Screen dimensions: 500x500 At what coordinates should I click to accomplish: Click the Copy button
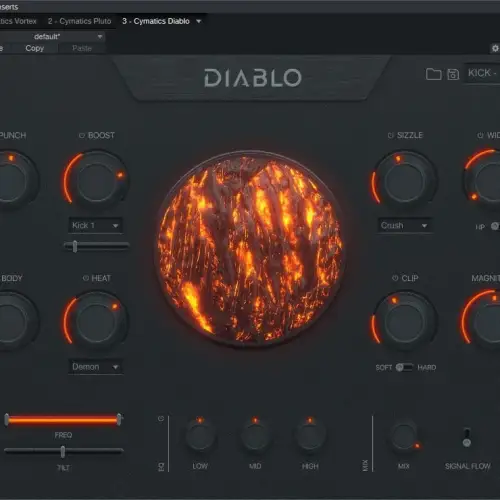[35, 48]
